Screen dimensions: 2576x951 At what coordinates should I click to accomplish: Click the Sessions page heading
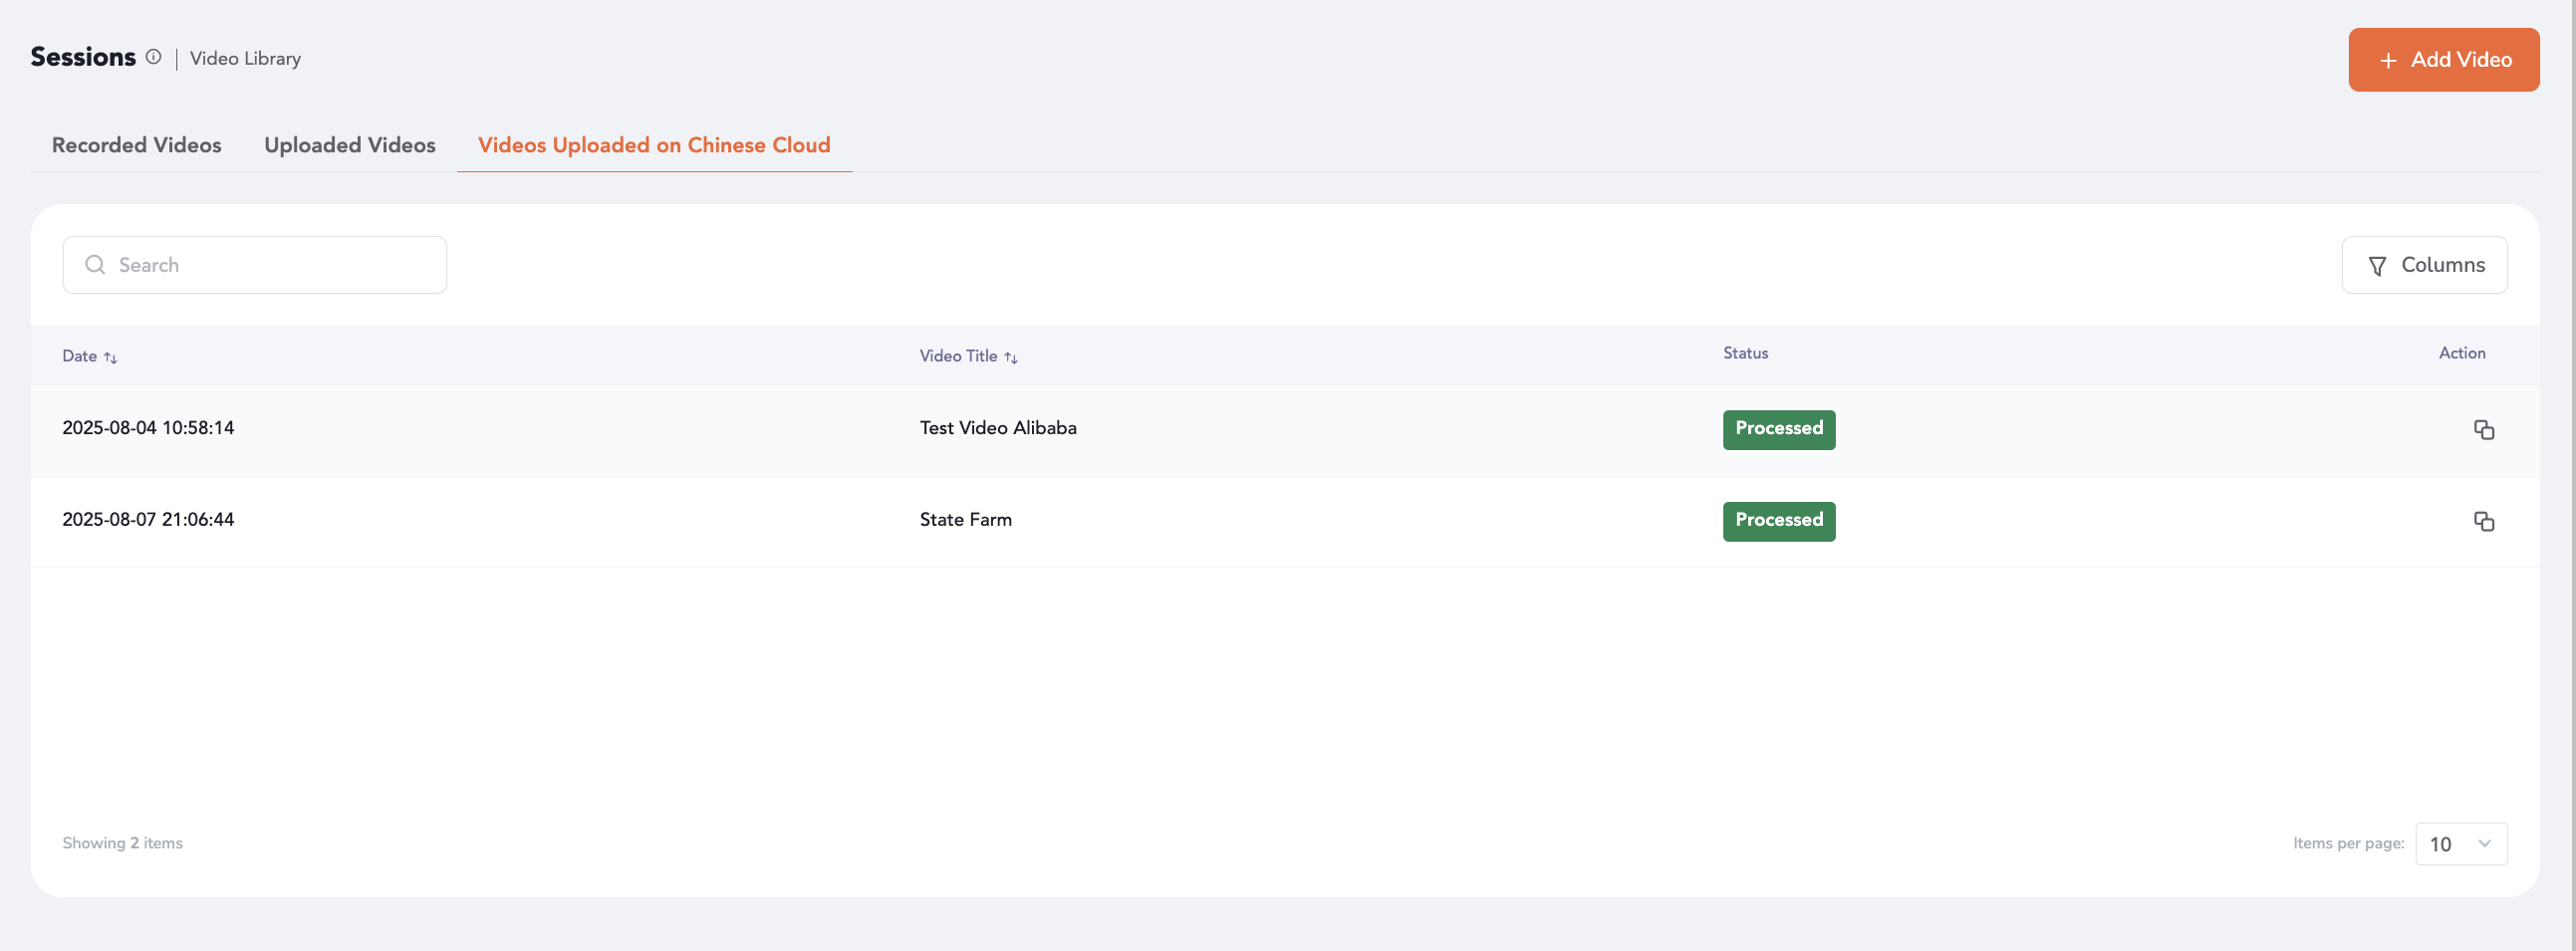[83, 57]
